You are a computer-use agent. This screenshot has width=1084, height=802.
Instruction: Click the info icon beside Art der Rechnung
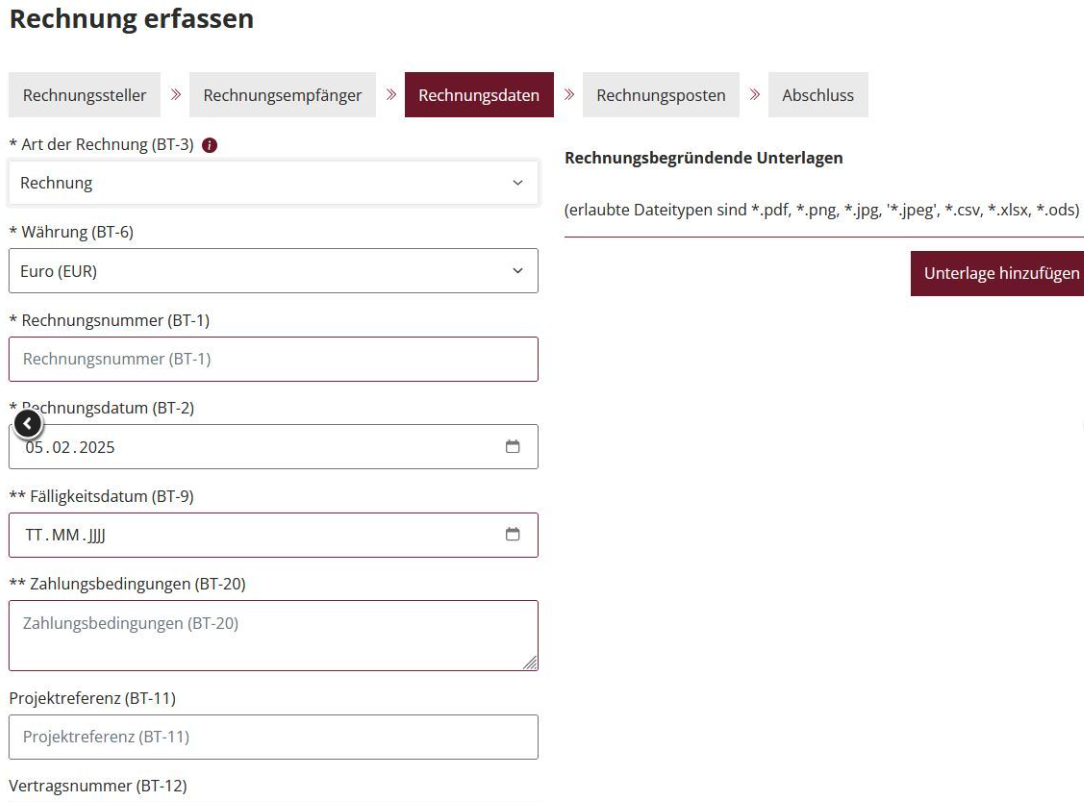point(210,145)
